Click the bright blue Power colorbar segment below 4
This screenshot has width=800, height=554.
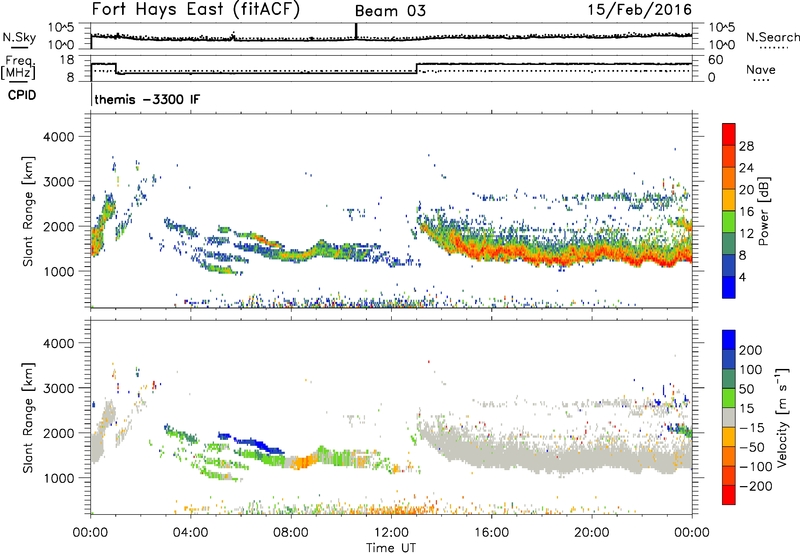coord(729,287)
